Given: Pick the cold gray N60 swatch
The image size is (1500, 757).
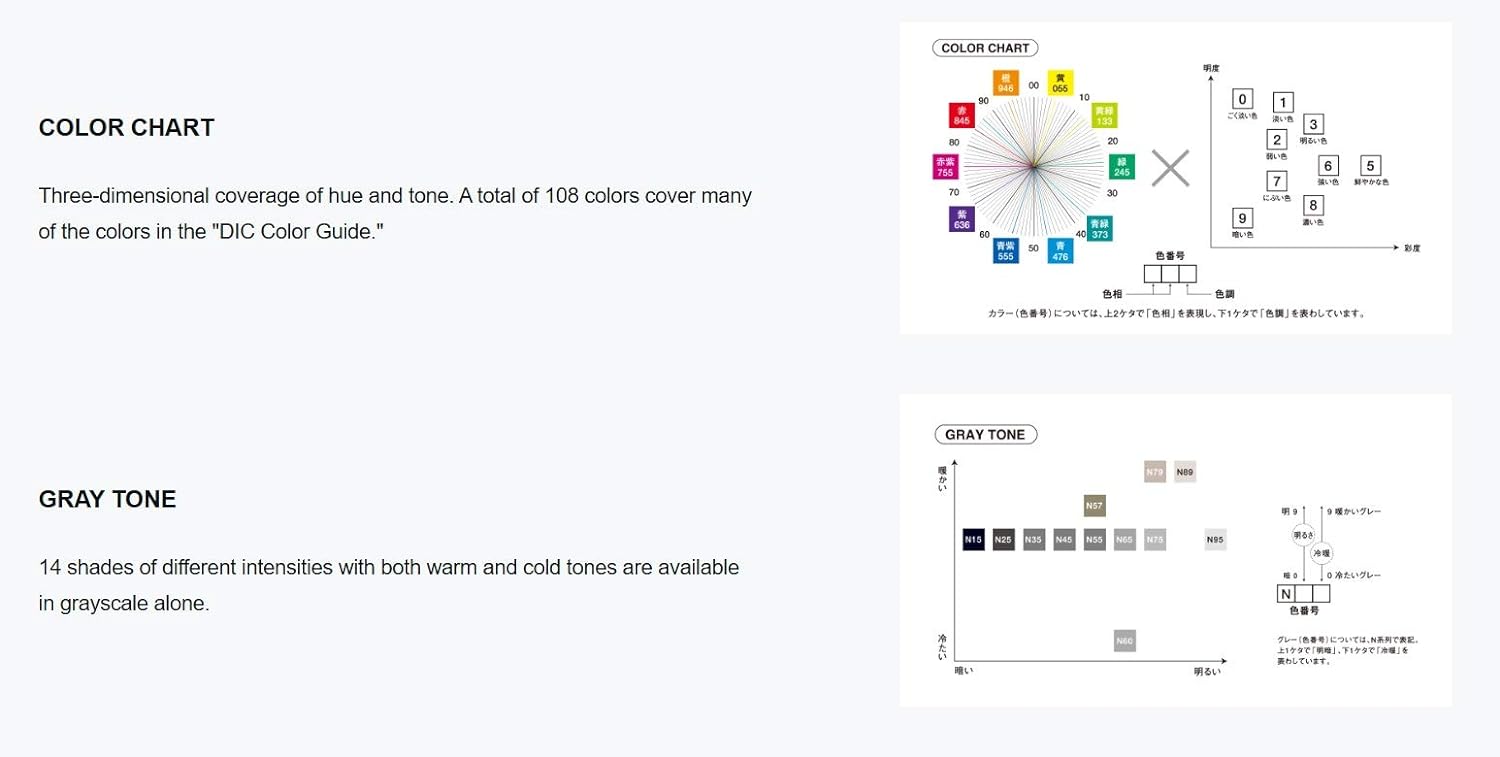Looking at the screenshot, I should pos(1125,641).
